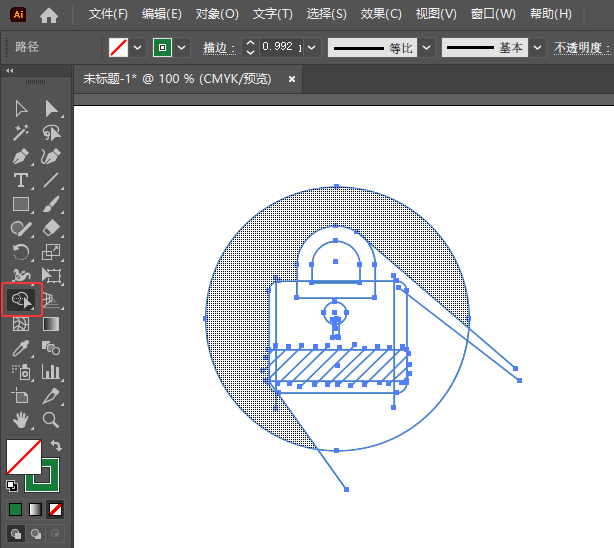
Task: Select the Lasso tool
Action: [51, 133]
